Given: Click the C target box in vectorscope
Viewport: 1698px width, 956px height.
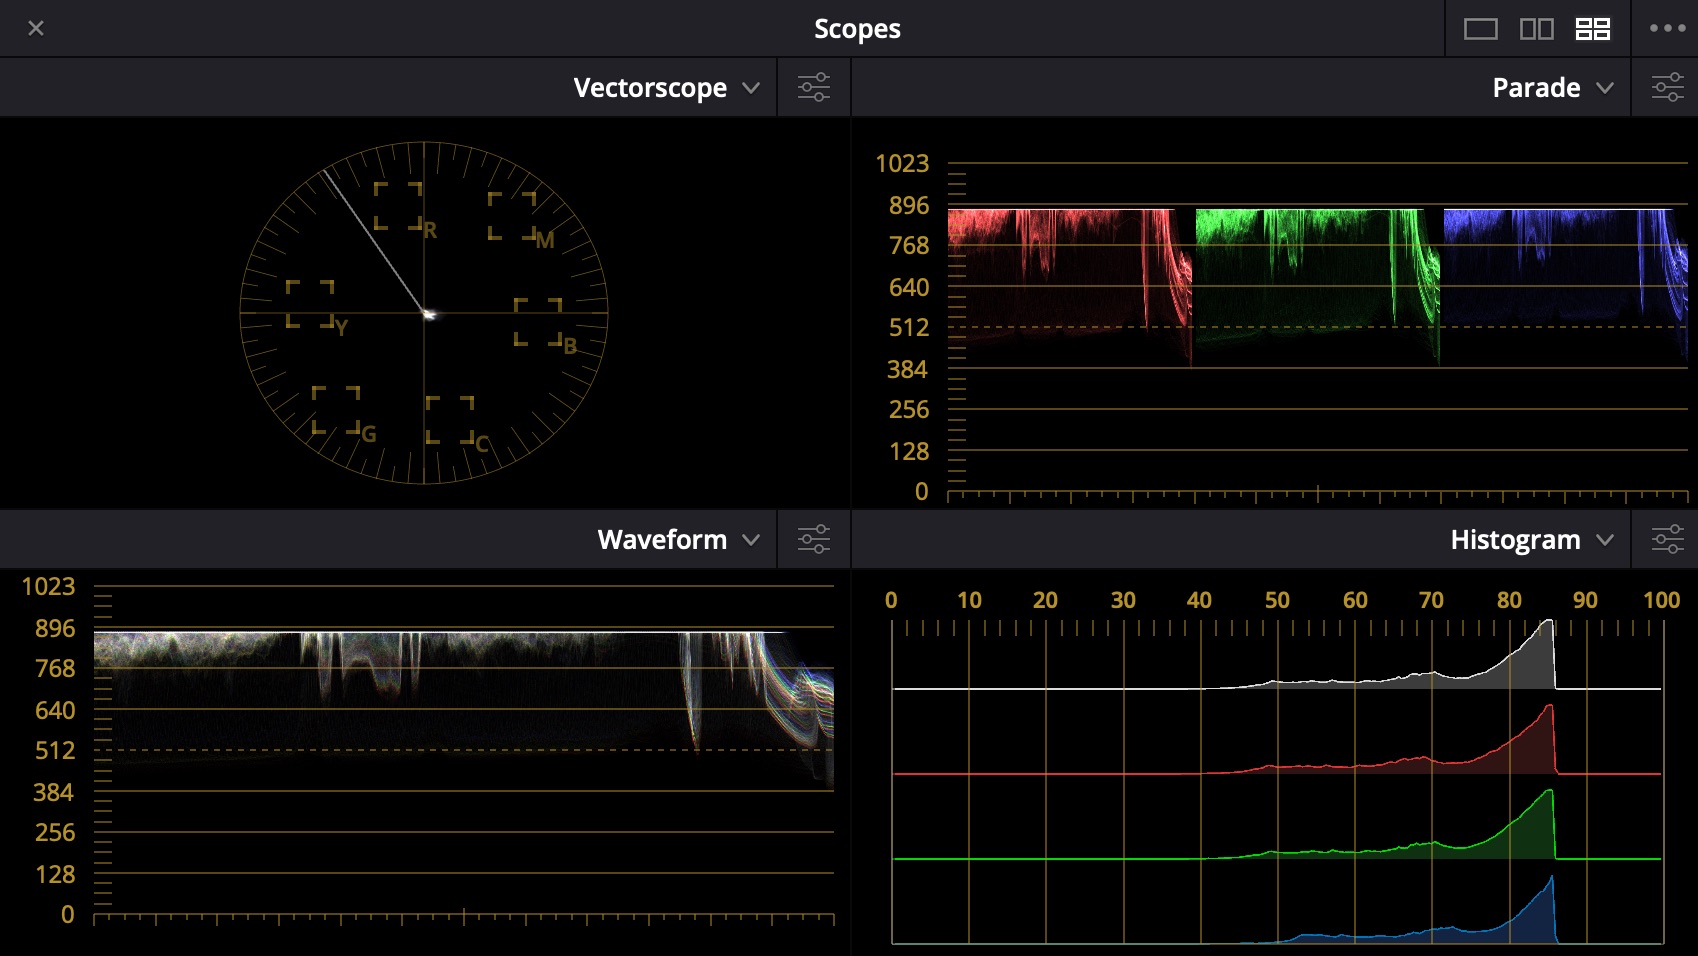Looking at the screenshot, I should pos(450,420).
